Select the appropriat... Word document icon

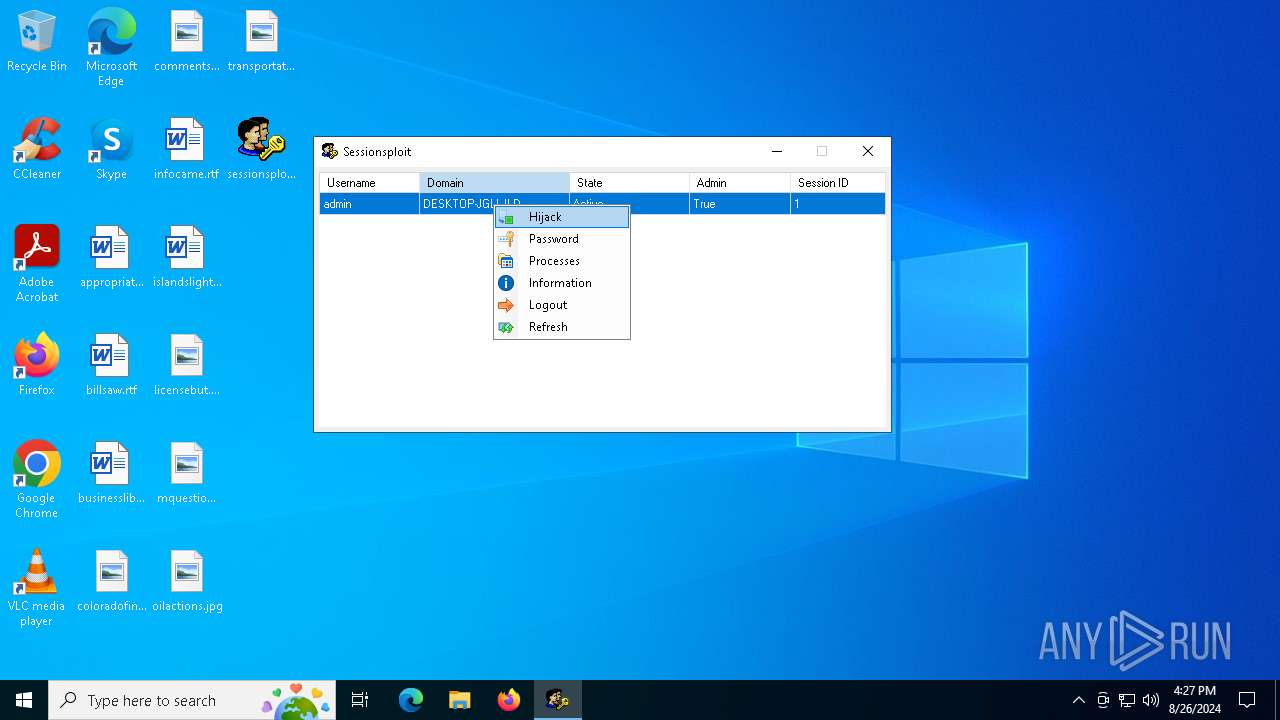(111, 257)
